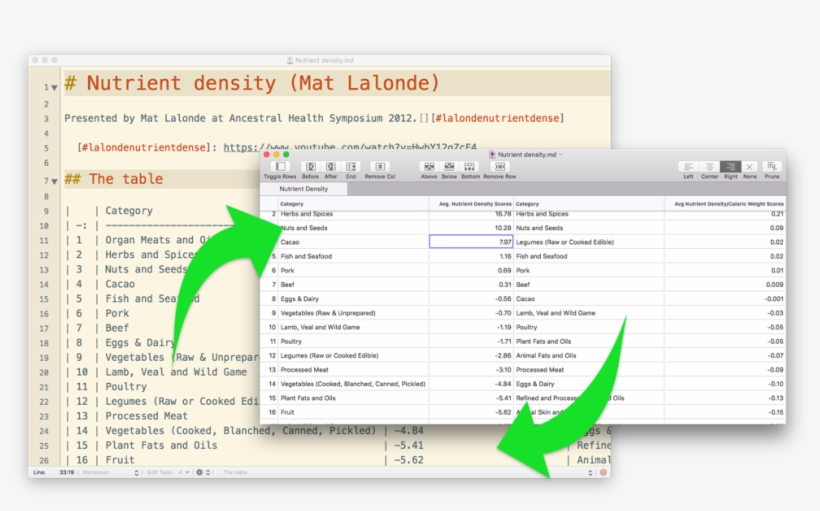
Task: Click Legumes (Raw or Cooked Edible) in second Category column
Action: click(589, 242)
